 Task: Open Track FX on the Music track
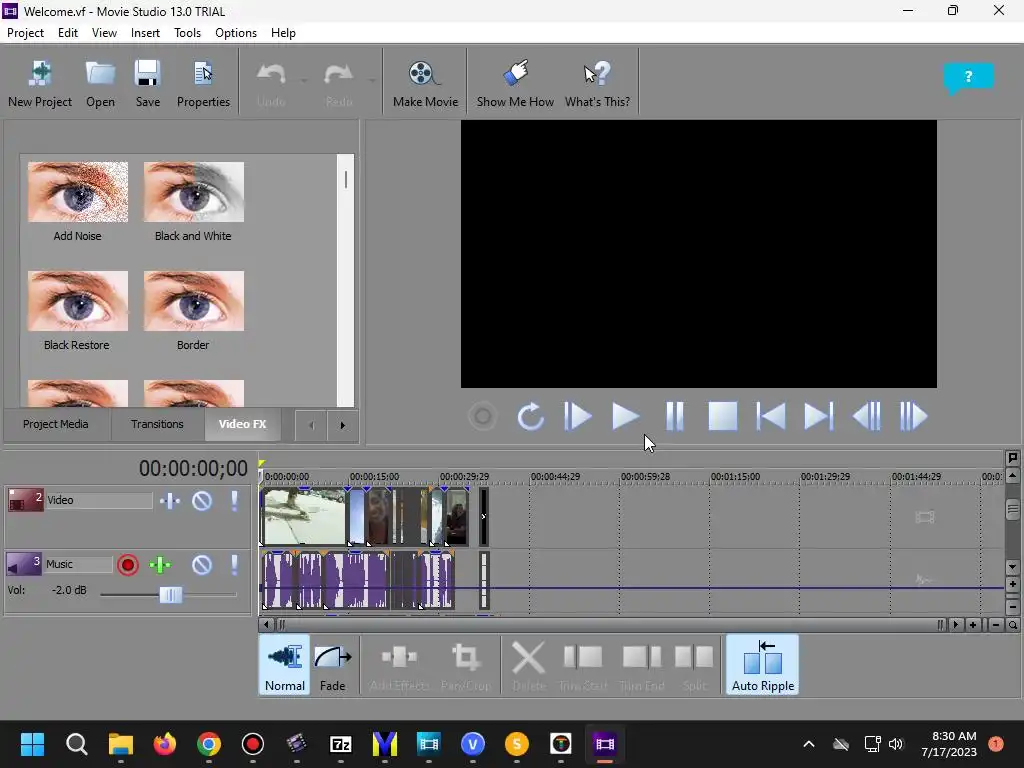click(159, 565)
